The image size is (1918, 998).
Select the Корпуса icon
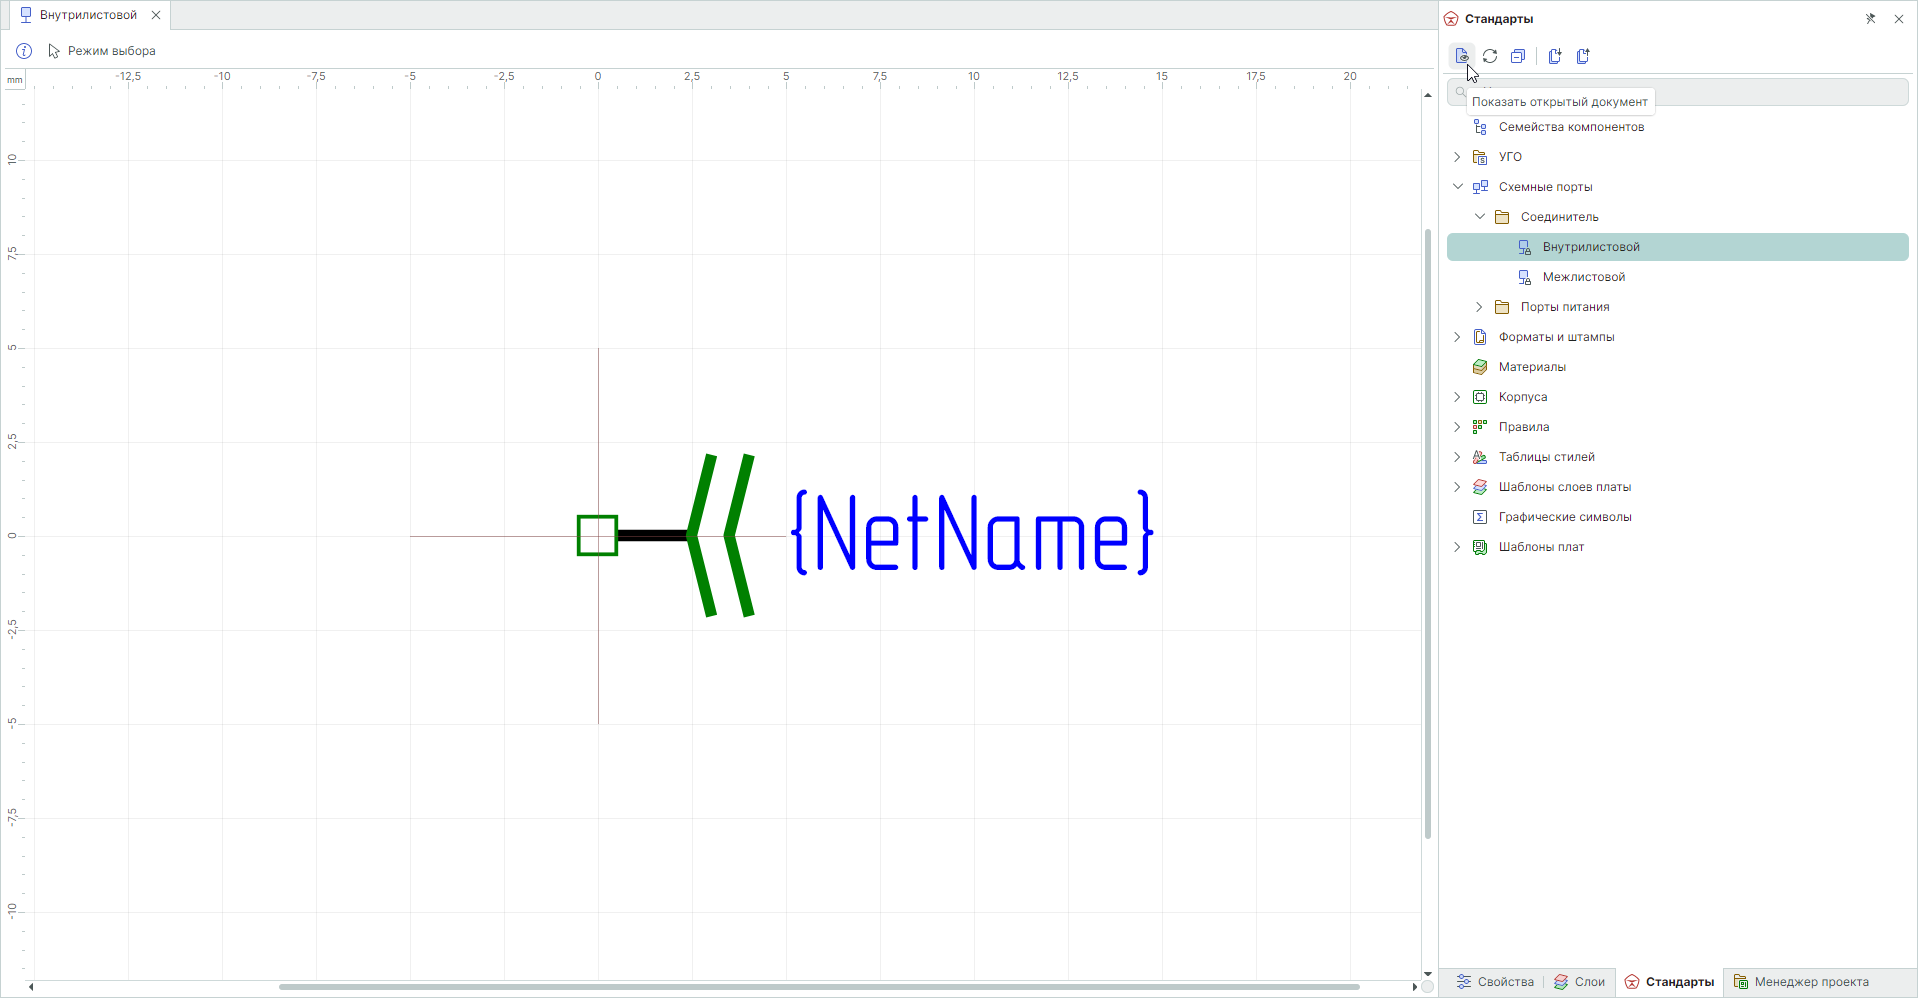1480,397
